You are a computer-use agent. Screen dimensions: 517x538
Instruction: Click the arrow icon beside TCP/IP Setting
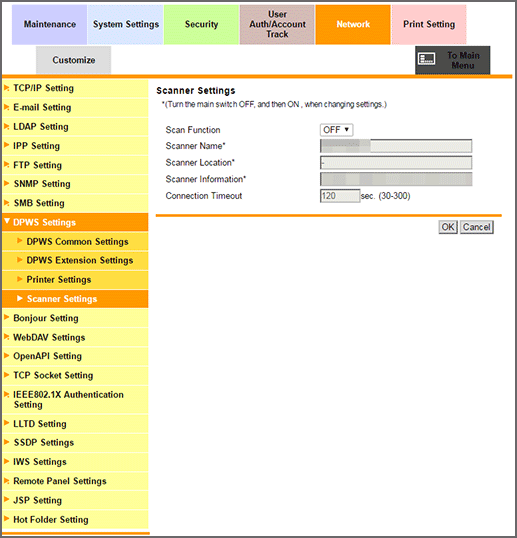pos(6,88)
